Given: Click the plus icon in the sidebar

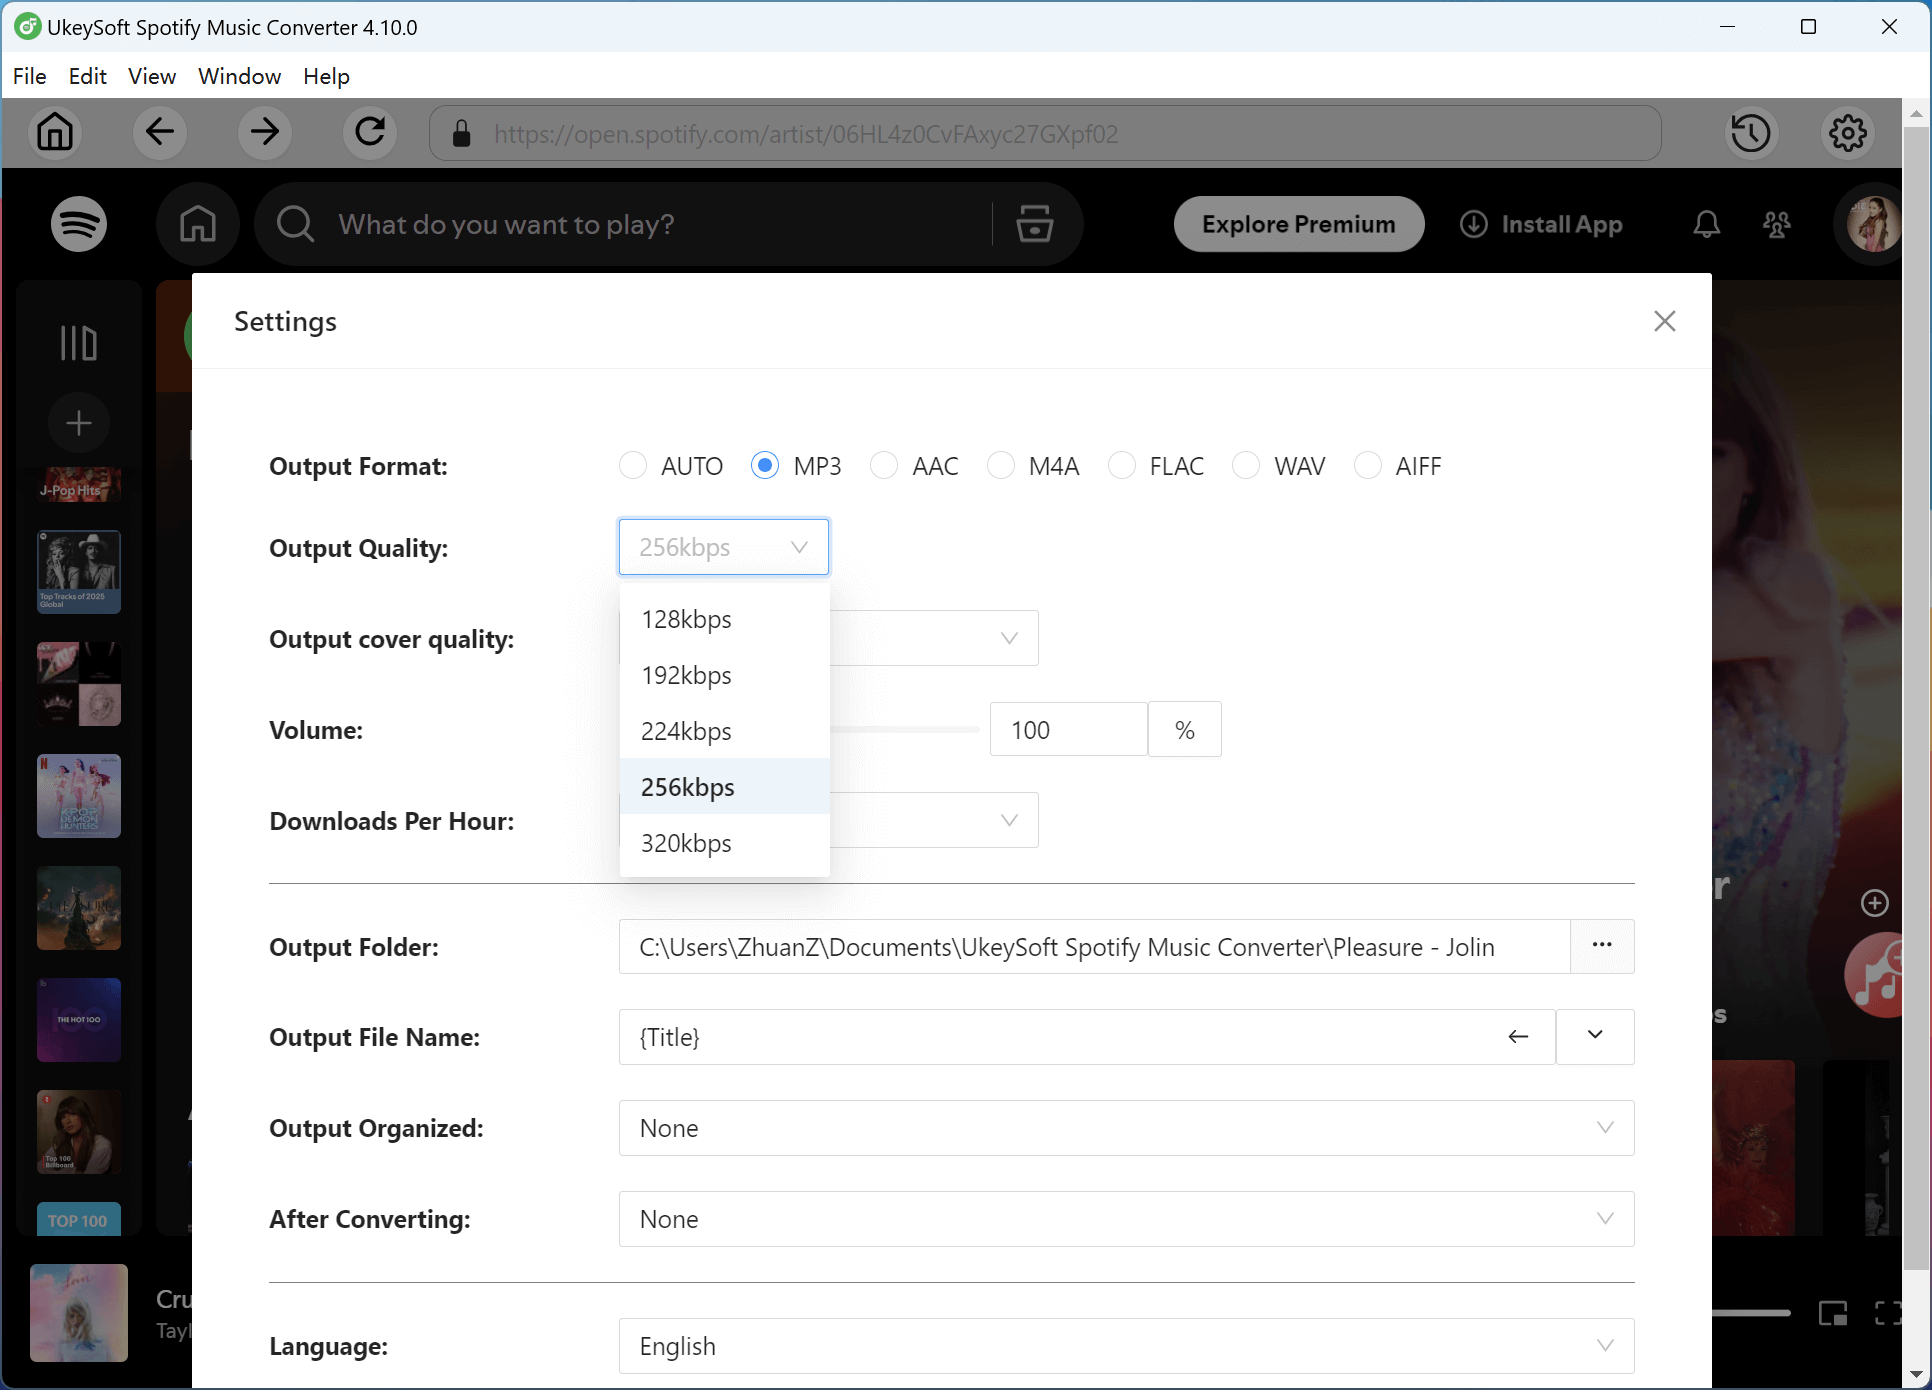Looking at the screenshot, I should click(78, 422).
